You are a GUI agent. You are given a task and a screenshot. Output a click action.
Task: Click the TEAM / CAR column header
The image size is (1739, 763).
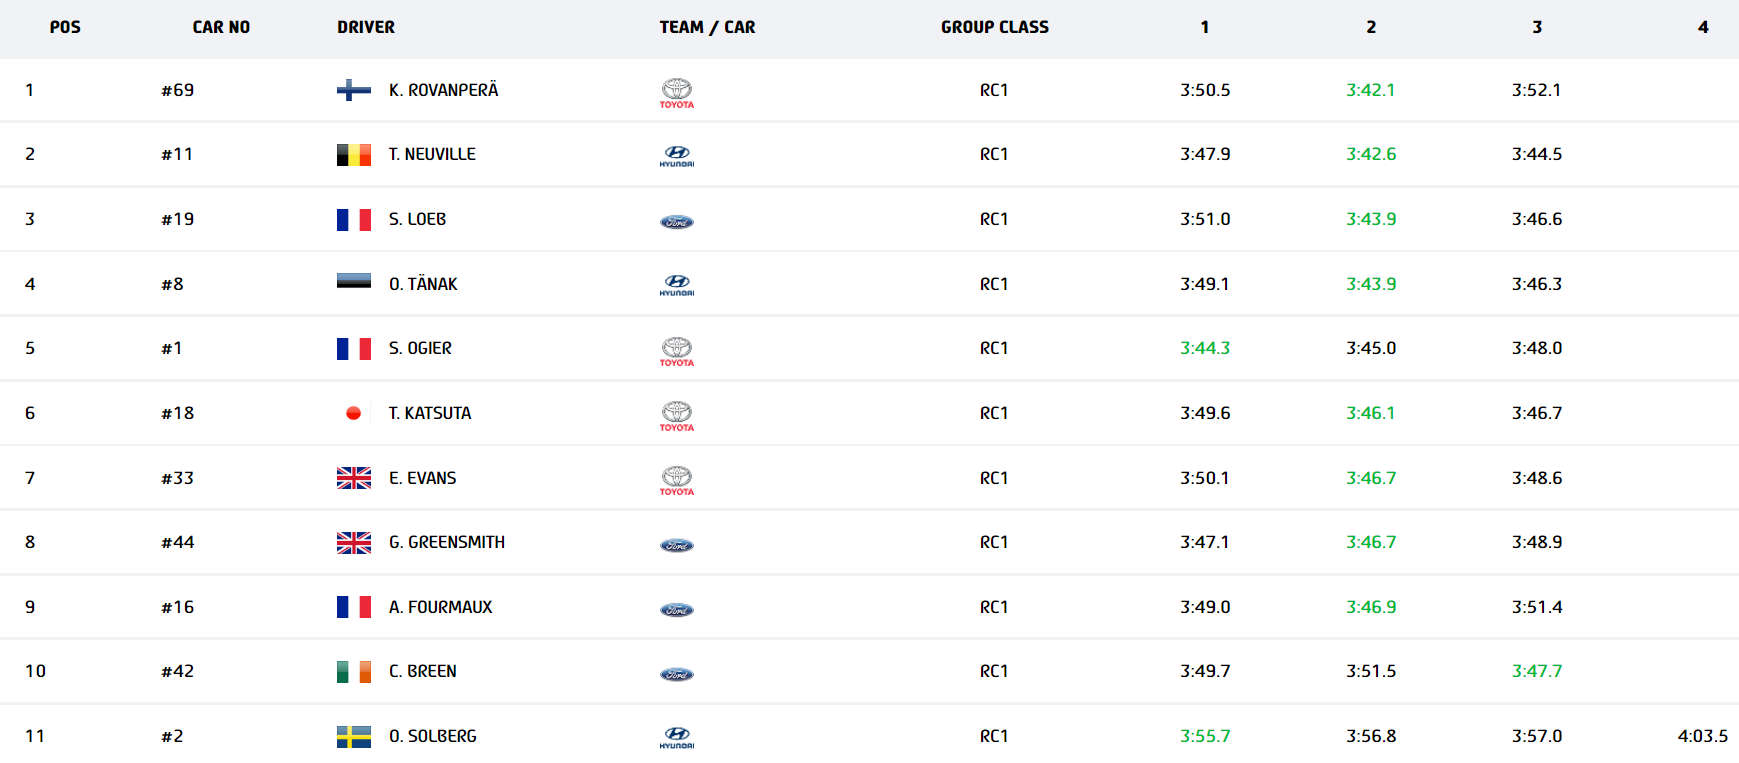[x=707, y=27]
